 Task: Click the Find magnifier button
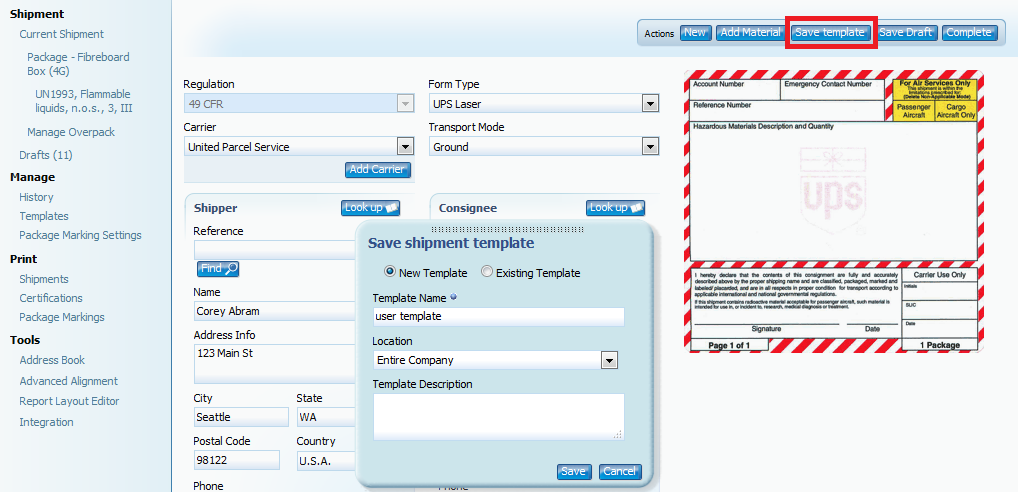[x=218, y=269]
